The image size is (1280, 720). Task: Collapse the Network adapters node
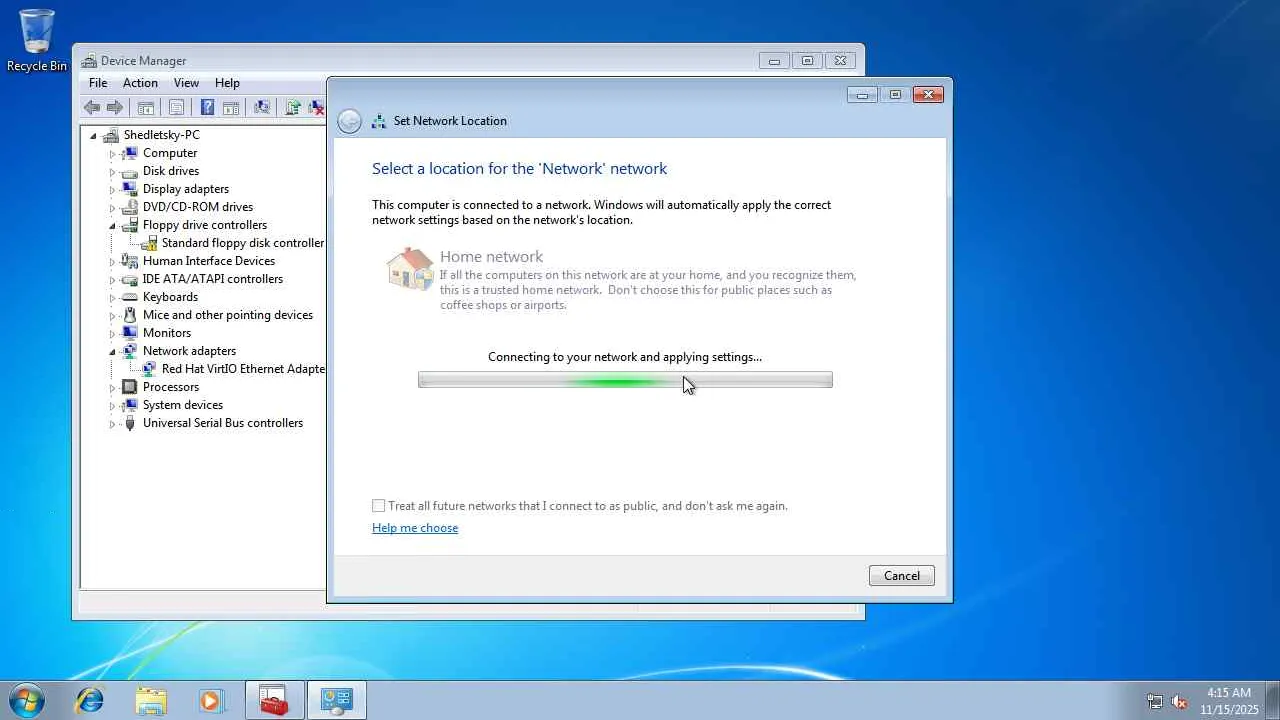click(x=112, y=352)
